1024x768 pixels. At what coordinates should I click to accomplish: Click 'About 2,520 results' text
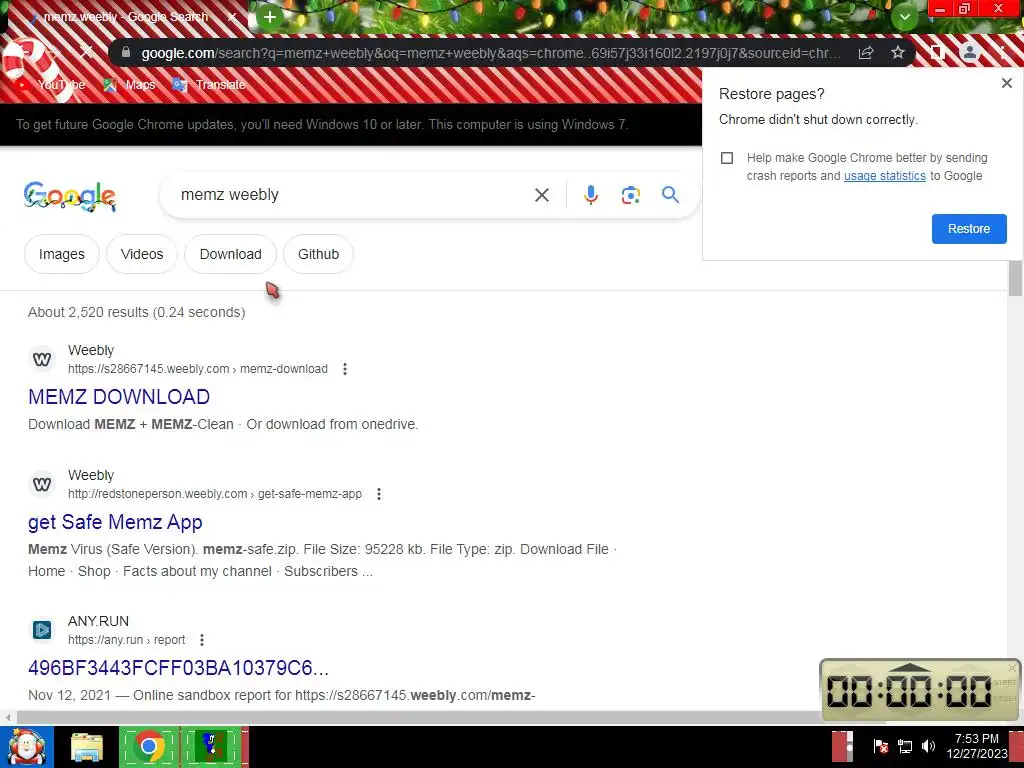tap(136, 312)
